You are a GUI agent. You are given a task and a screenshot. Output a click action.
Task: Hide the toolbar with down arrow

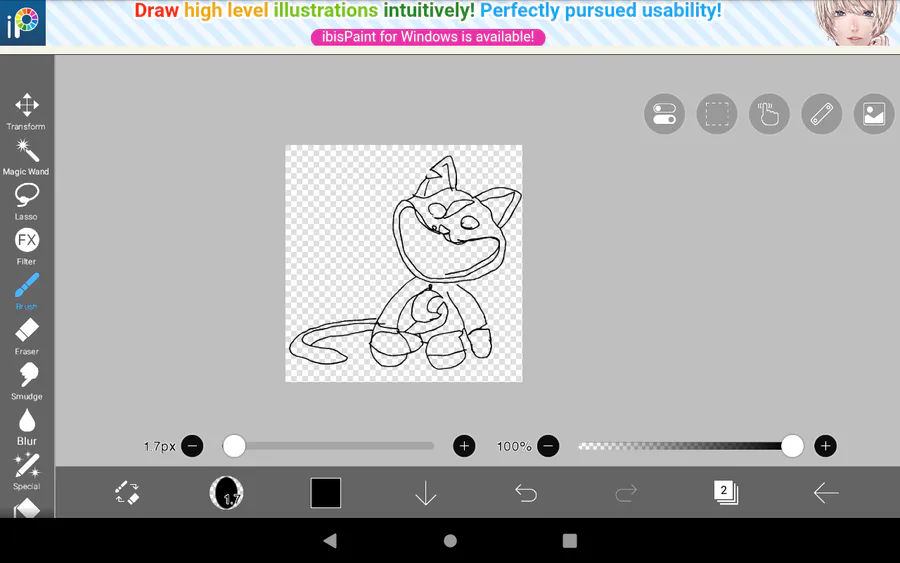pyautogui.click(x=425, y=493)
